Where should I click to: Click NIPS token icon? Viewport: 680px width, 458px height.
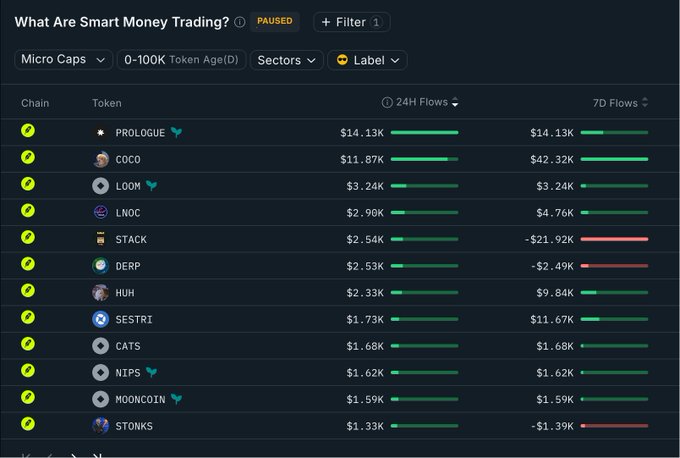[x=101, y=373]
